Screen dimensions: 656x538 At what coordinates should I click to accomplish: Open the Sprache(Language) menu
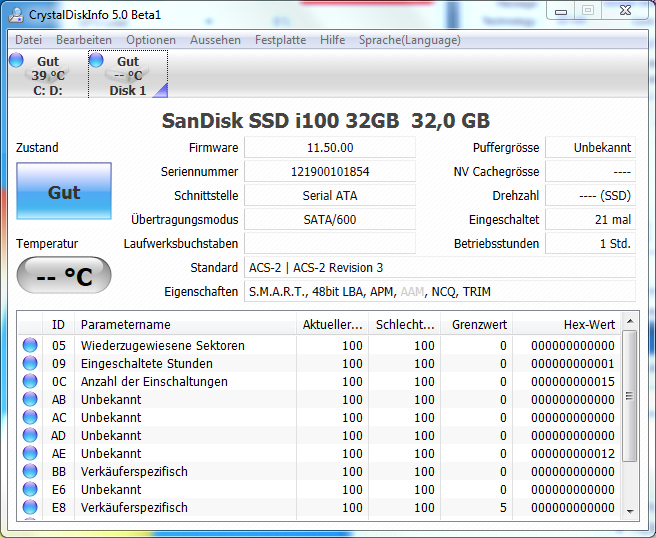410,40
